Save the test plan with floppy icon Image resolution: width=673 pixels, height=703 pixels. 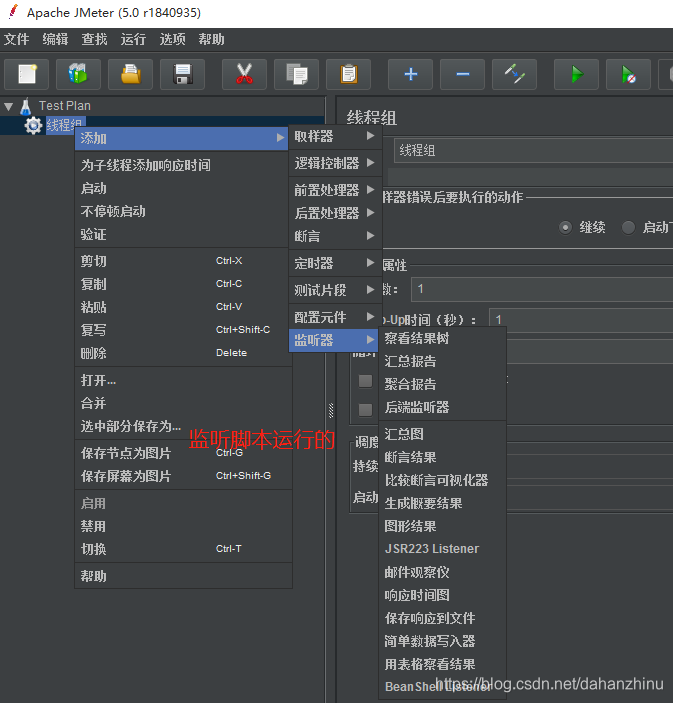182,74
